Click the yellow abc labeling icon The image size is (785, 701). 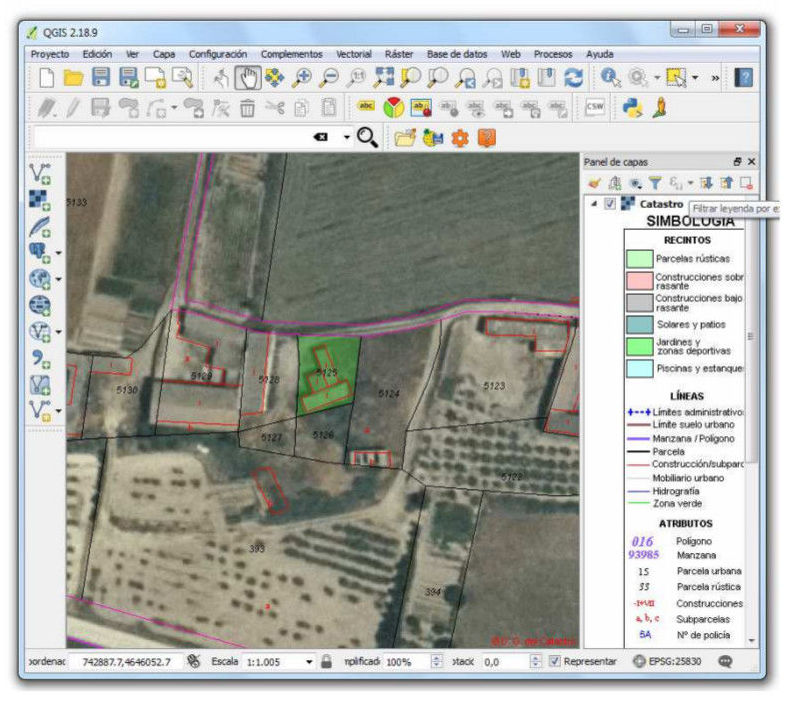[366, 106]
